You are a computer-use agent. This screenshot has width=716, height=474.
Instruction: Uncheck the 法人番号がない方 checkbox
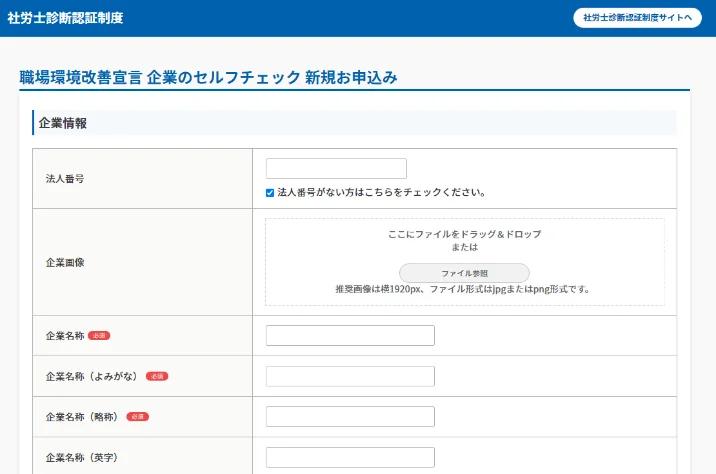270,193
